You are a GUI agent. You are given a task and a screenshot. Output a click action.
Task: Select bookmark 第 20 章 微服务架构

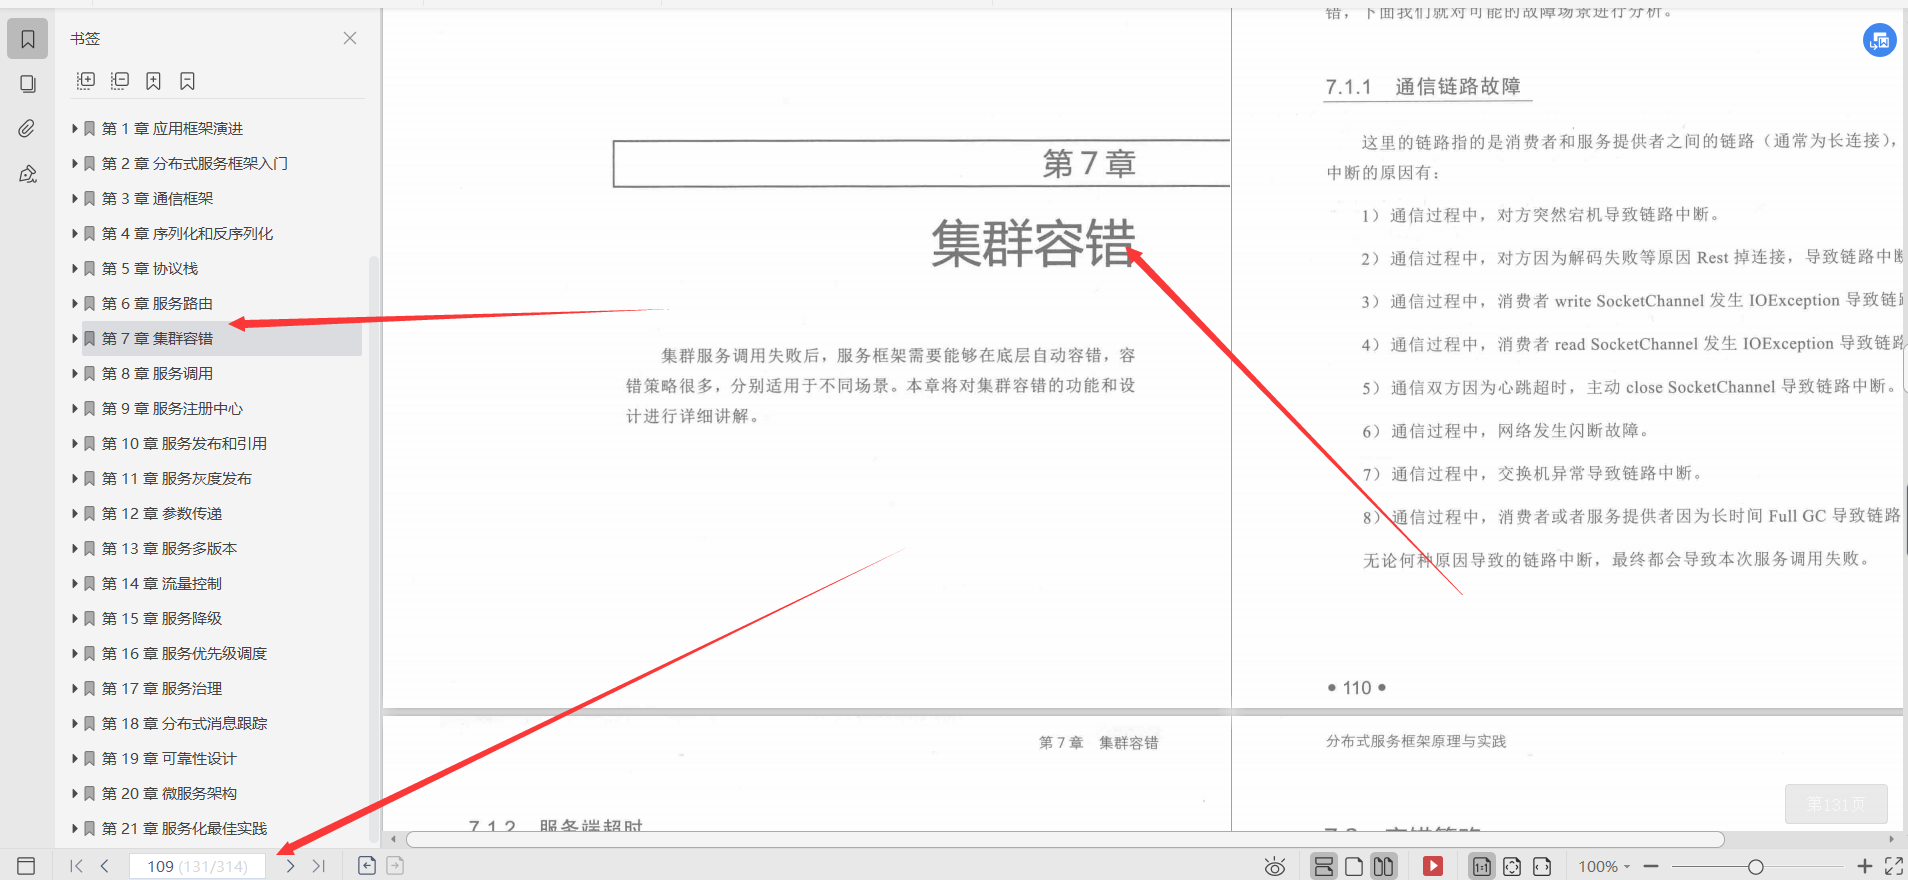pos(169,794)
